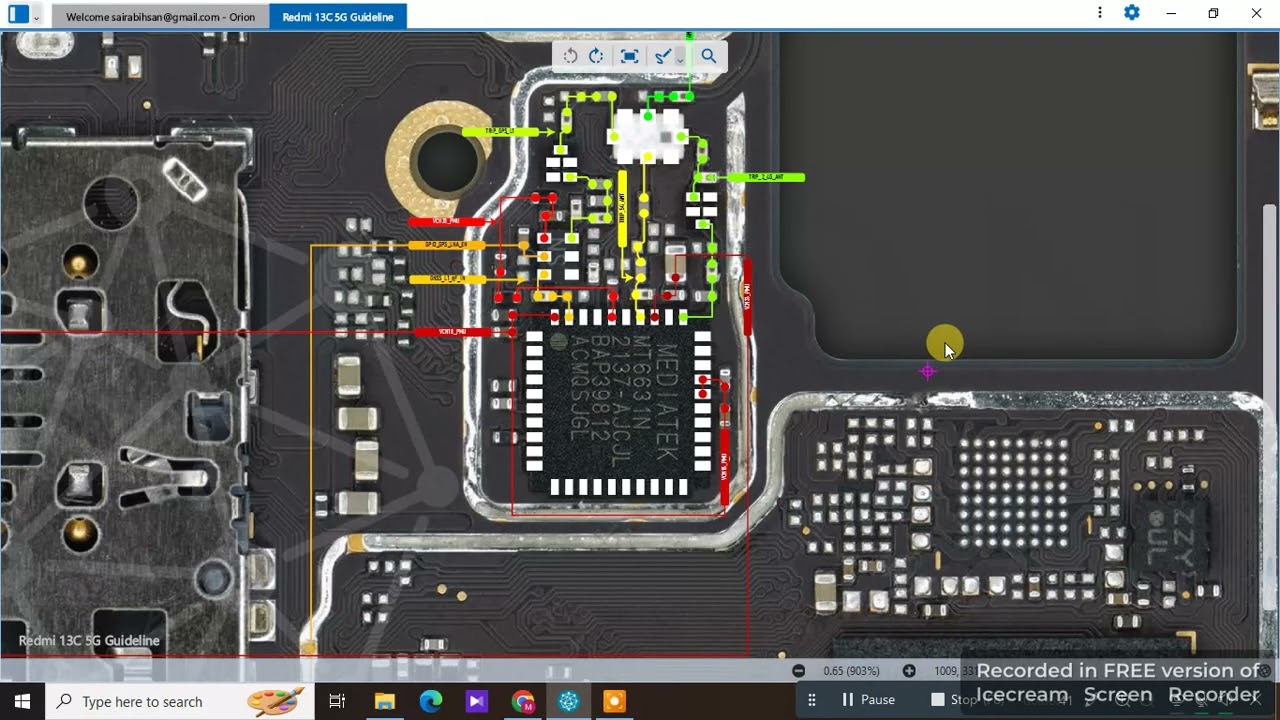Pause the screen recording
This screenshot has width=1280, height=720.
pos(867,700)
